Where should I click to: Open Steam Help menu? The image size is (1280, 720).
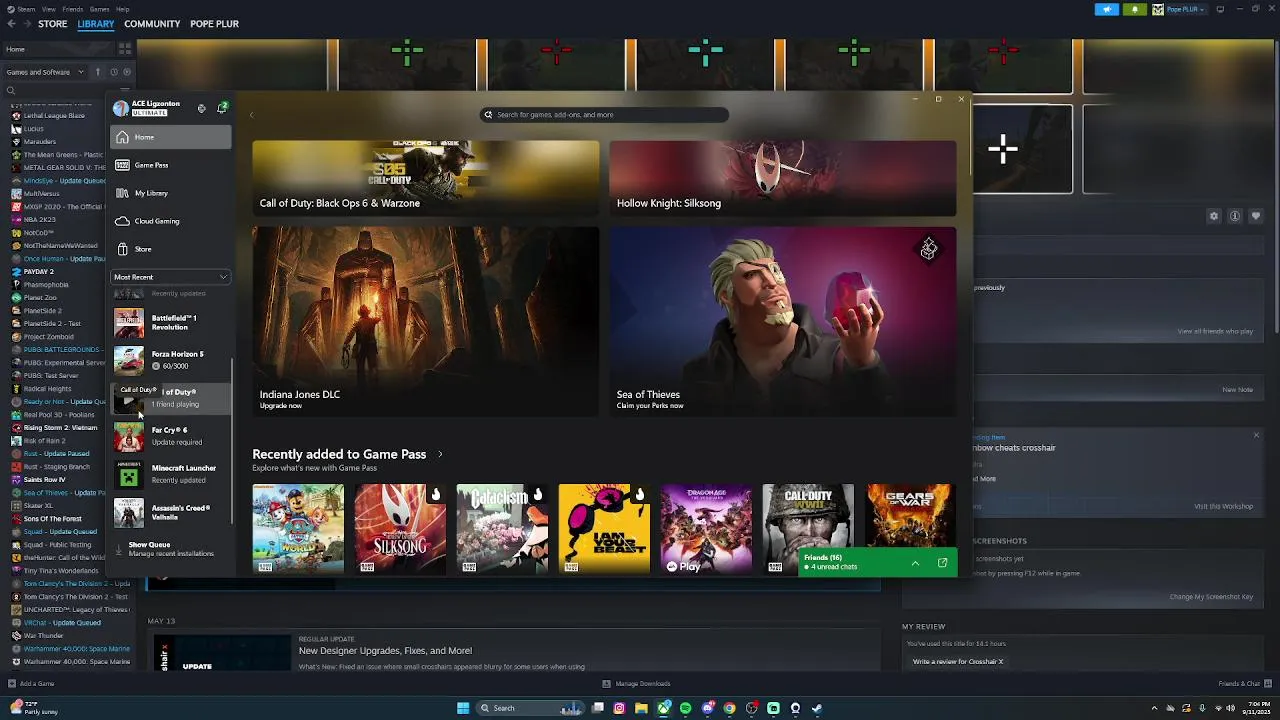pos(122,9)
